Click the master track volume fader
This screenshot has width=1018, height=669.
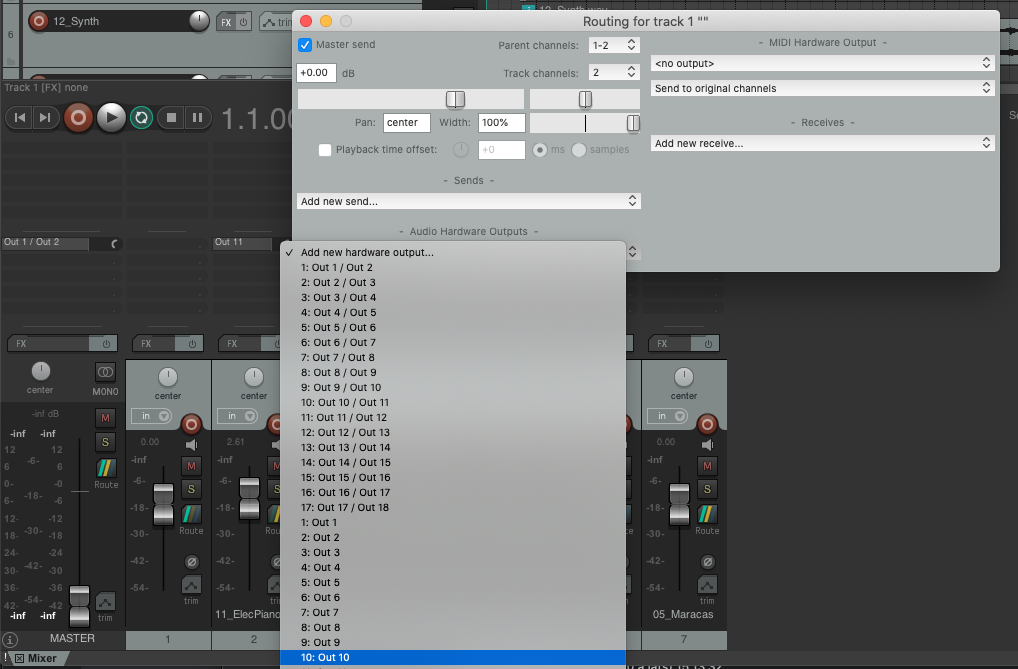[x=78, y=601]
